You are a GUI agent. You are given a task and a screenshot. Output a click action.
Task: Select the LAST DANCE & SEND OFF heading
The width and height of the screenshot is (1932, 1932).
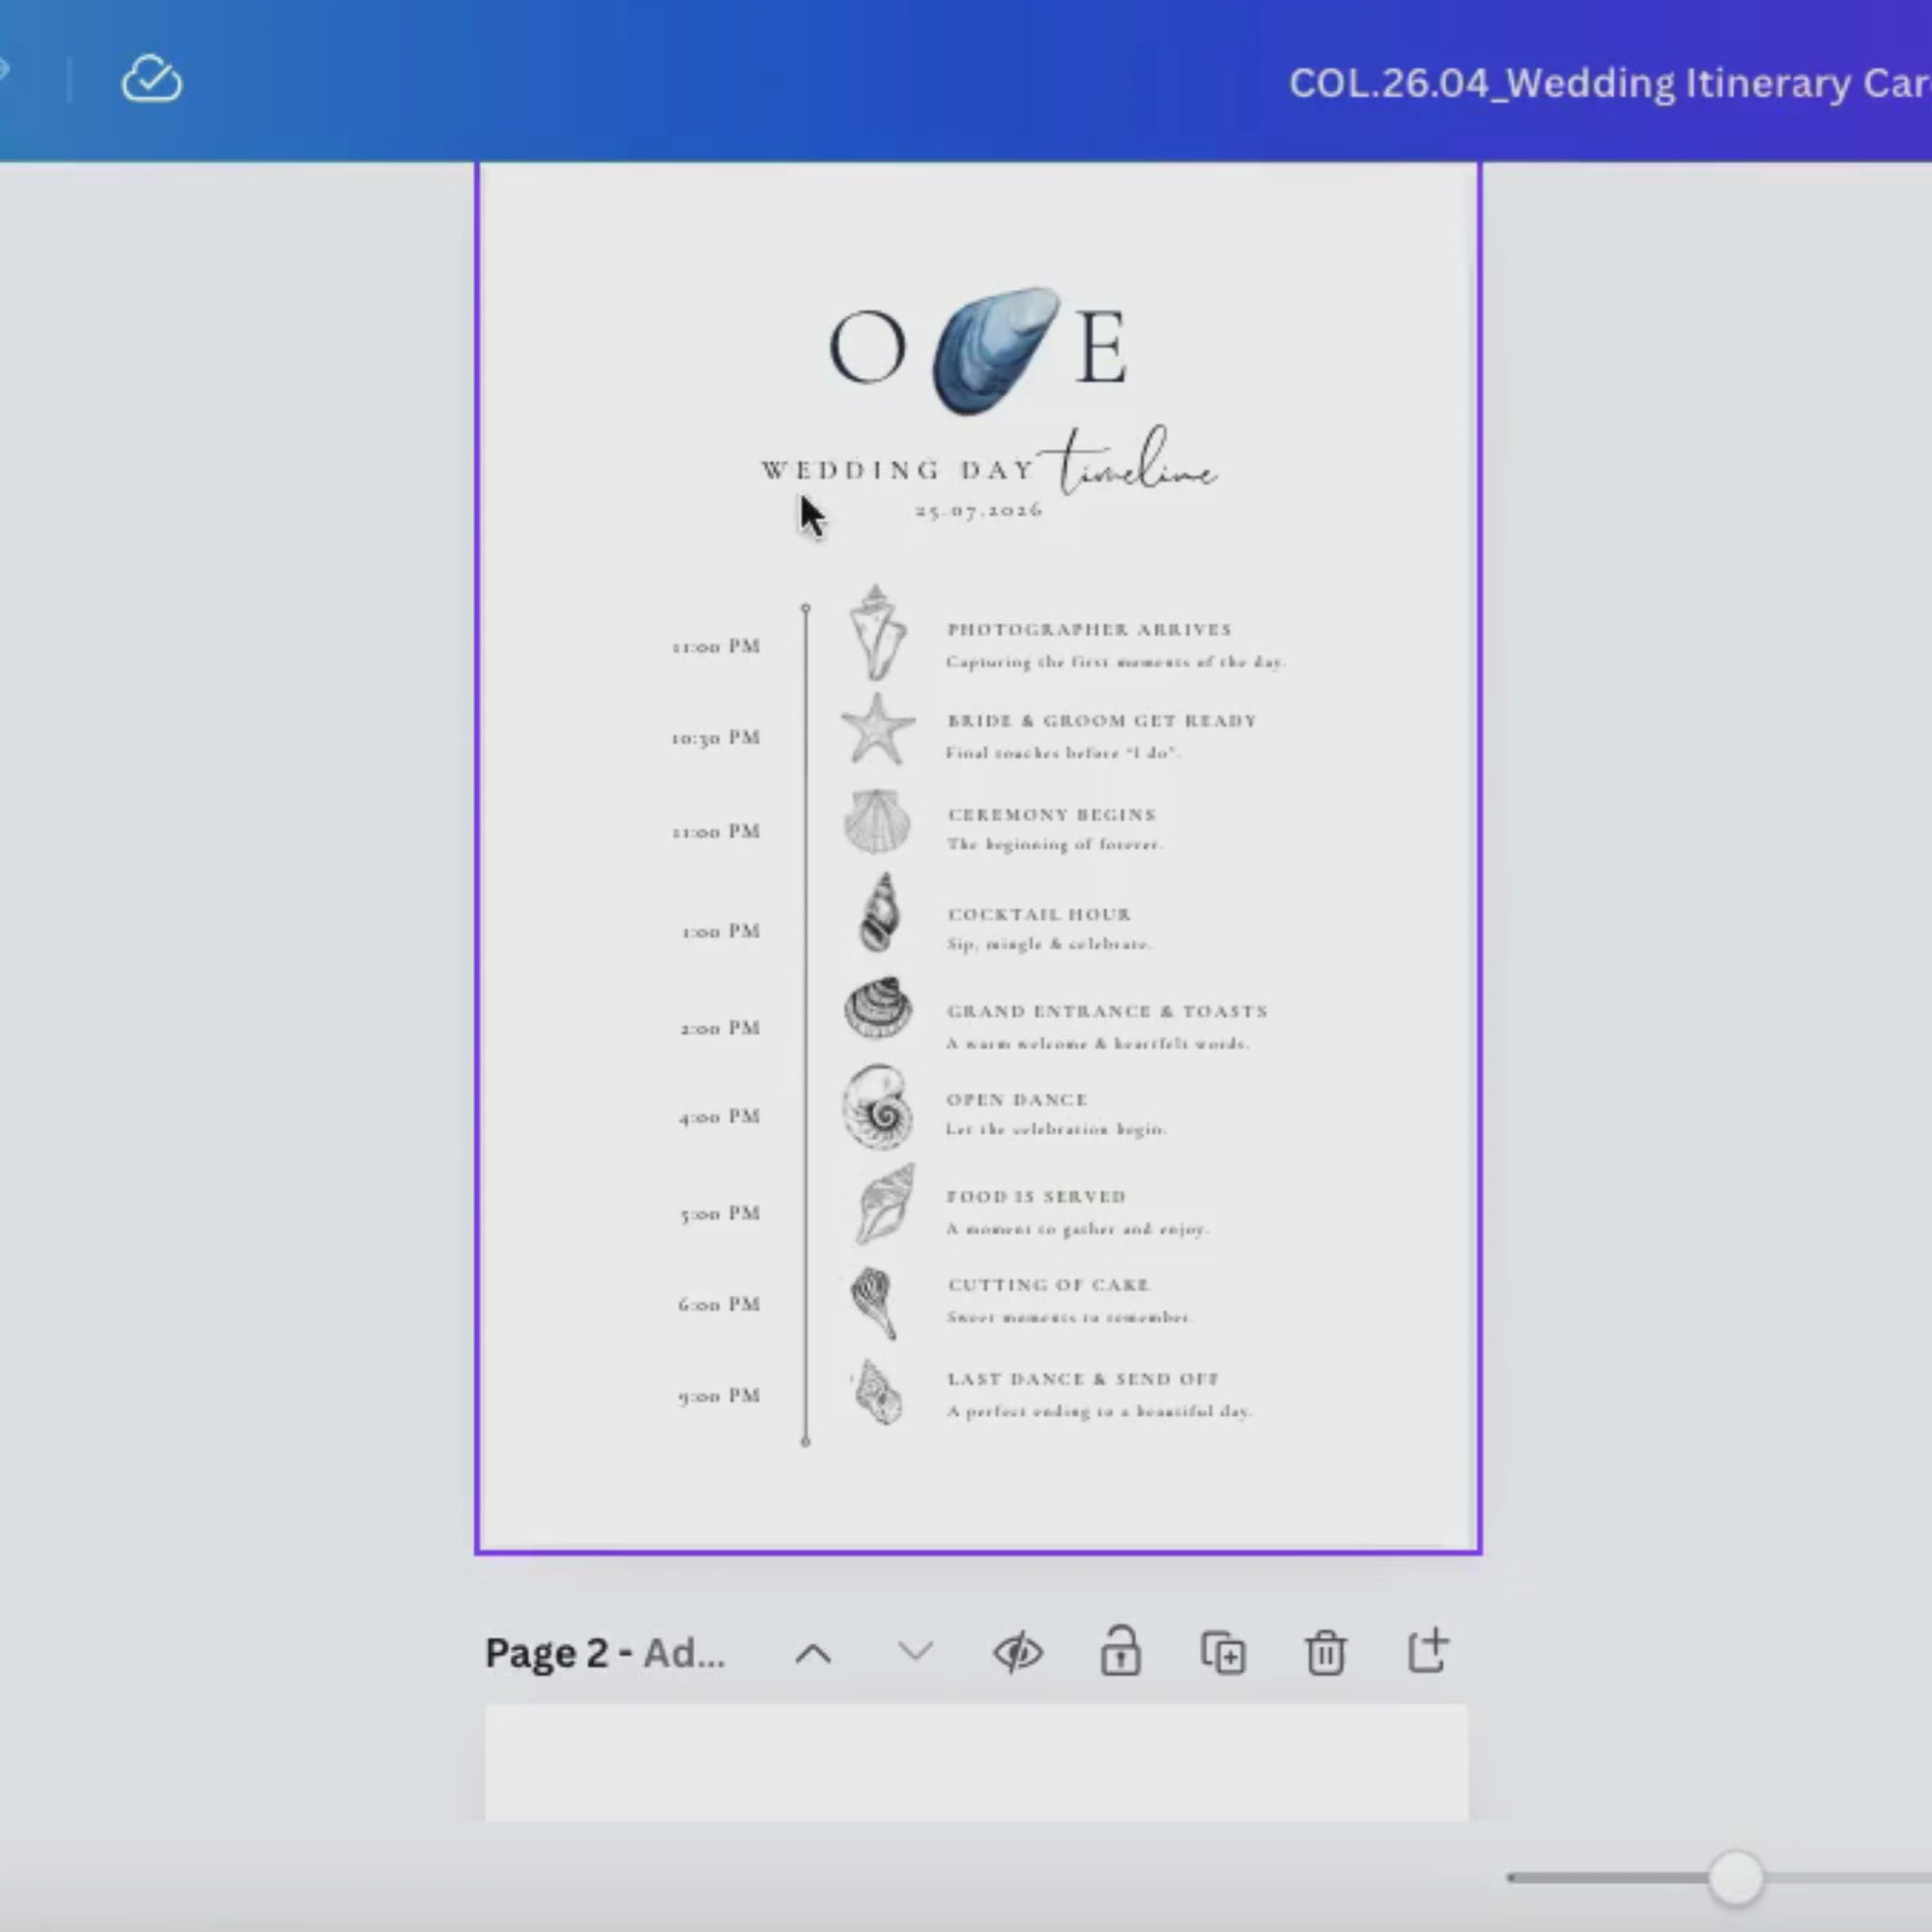point(1083,1378)
